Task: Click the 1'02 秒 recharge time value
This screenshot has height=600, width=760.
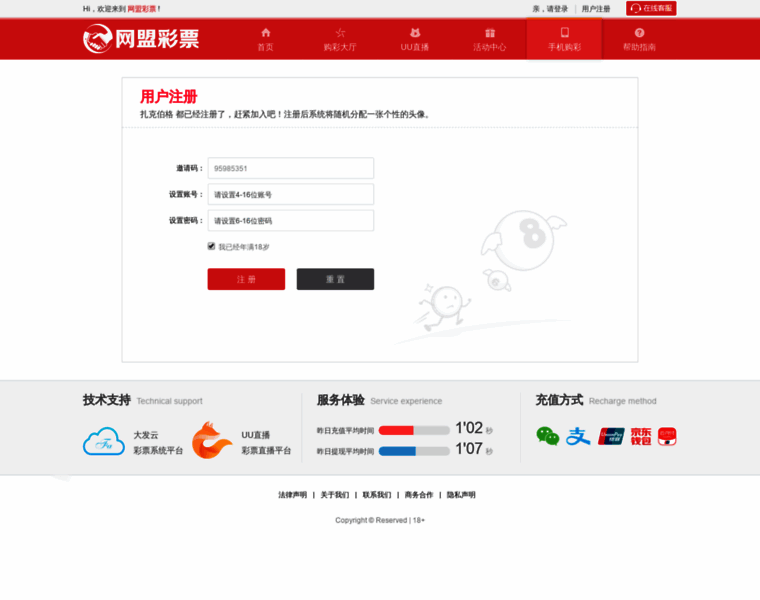Action: [474, 428]
